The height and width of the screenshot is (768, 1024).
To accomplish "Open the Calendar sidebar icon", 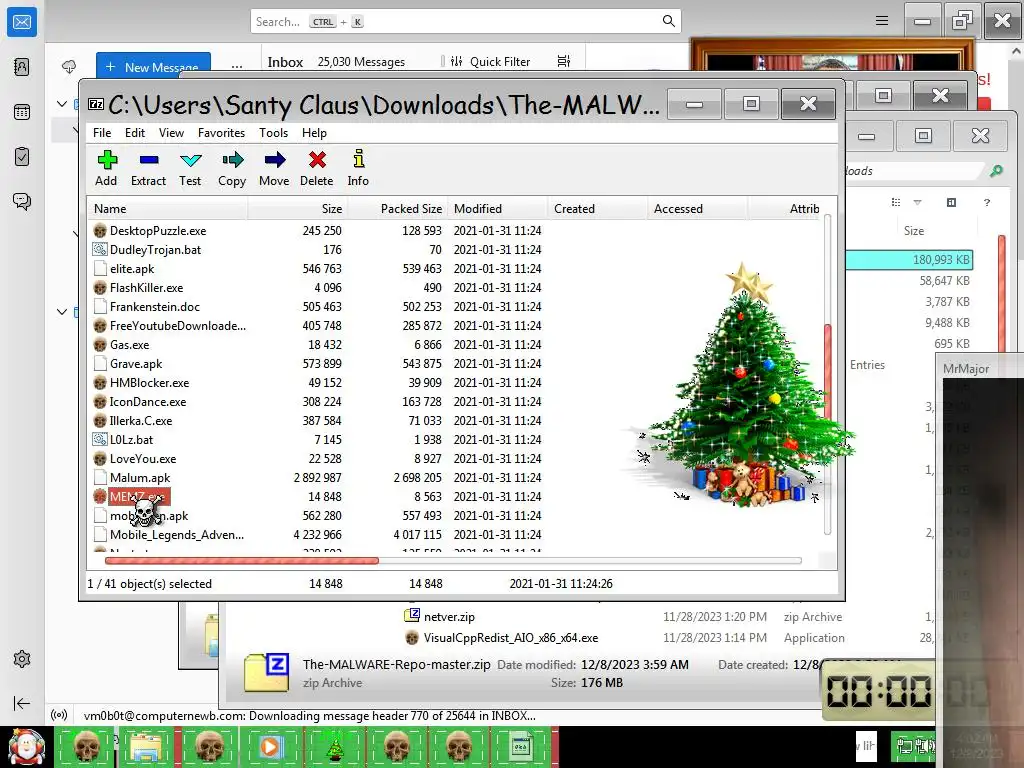I will coord(22,112).
